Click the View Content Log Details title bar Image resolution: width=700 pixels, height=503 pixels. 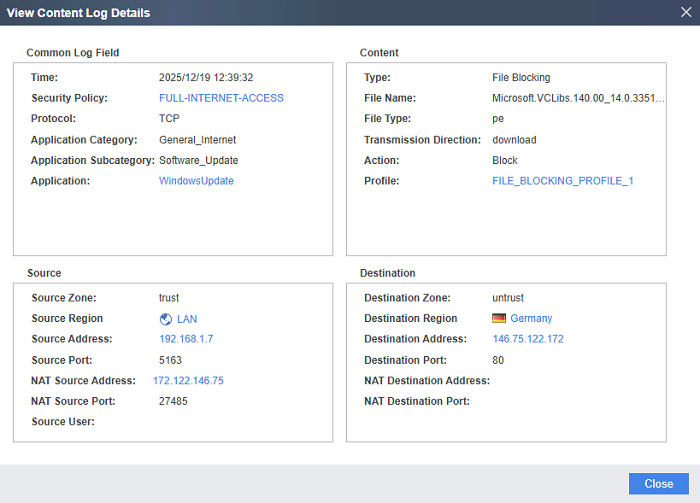click(300, 13)
